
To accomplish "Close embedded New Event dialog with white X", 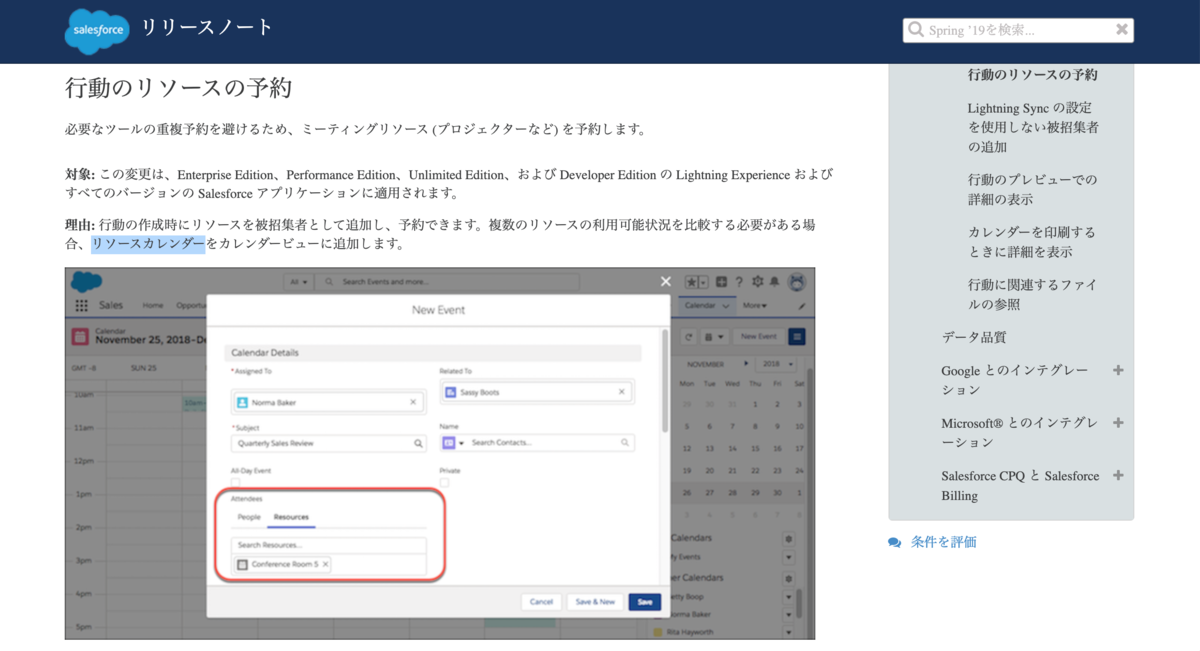I will click(x=666, y=281).
